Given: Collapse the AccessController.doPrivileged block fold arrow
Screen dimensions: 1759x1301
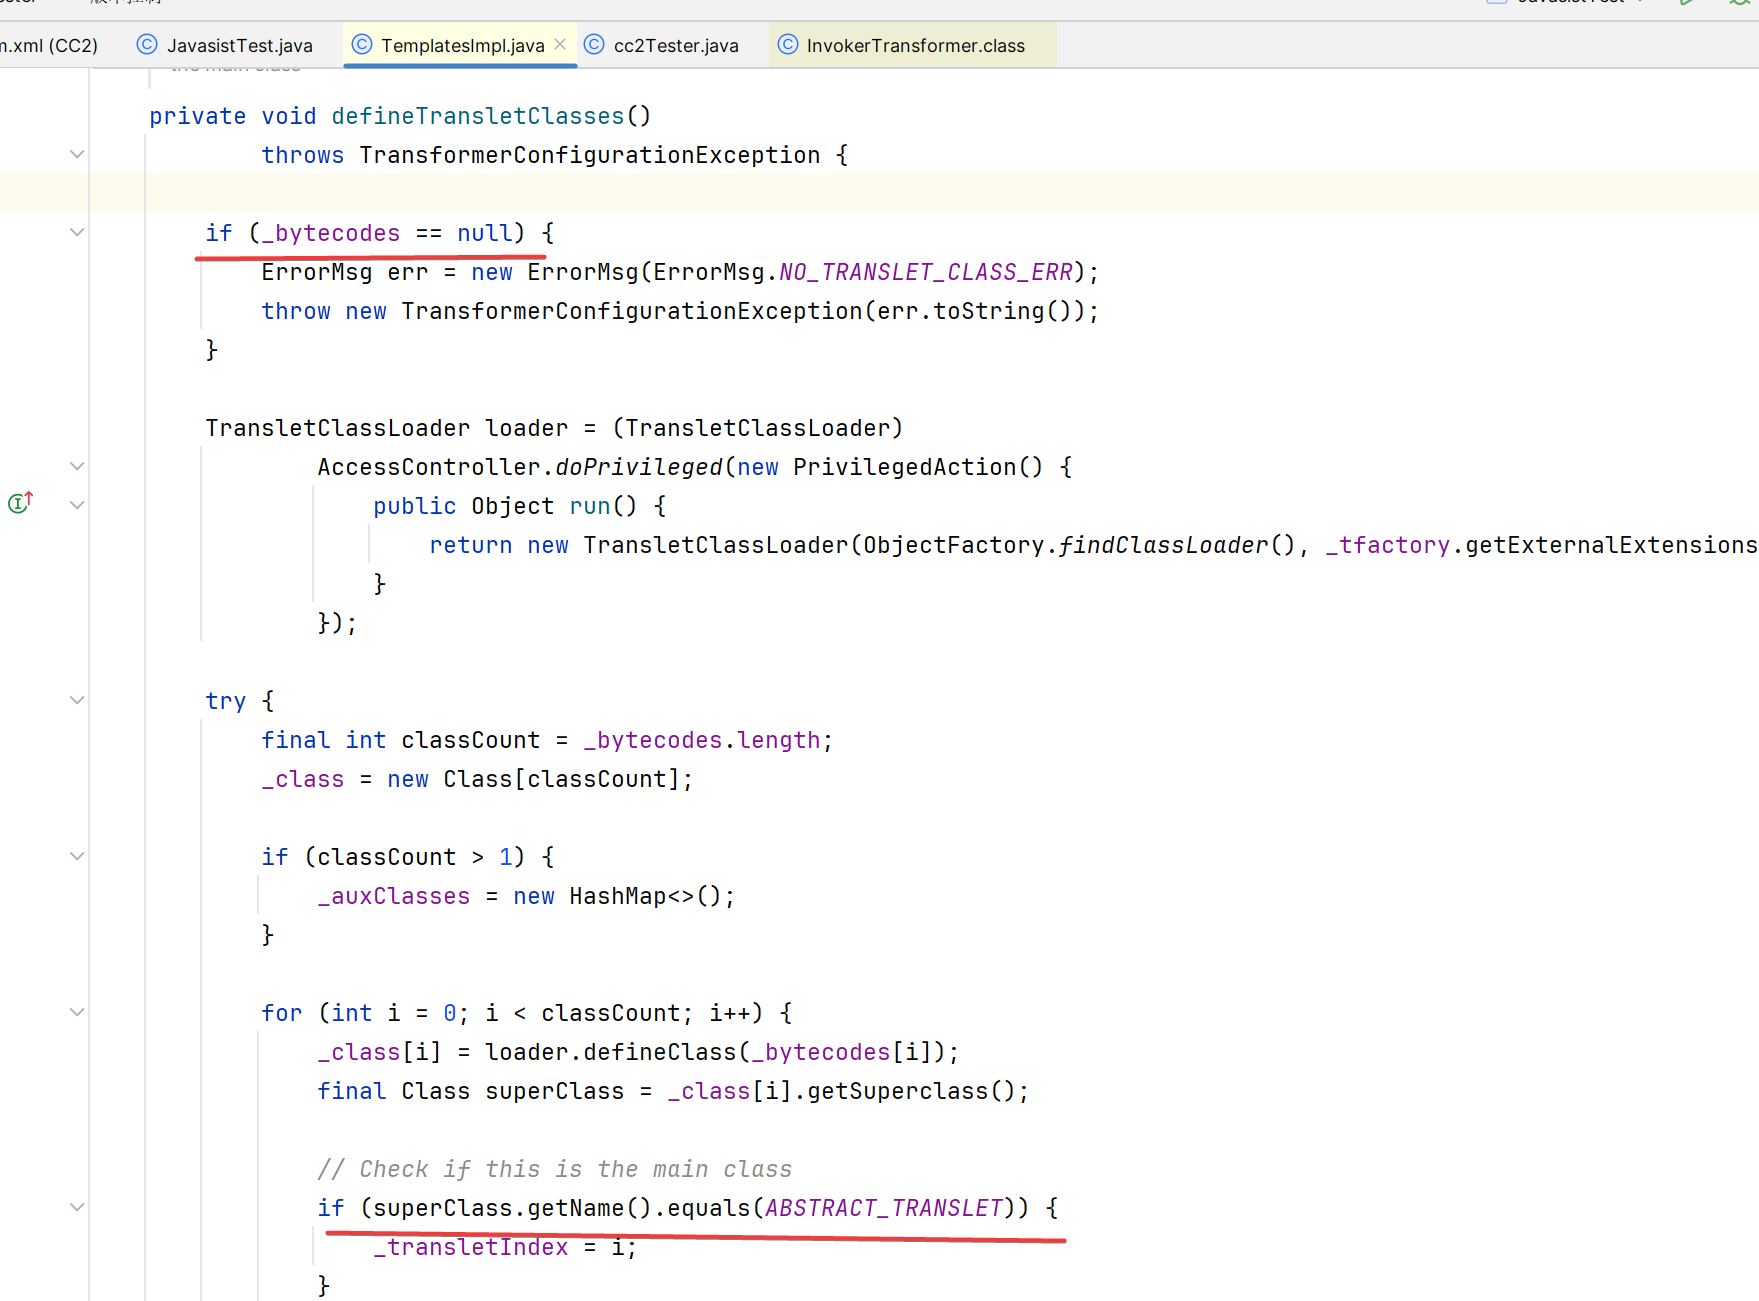Looking at the screenshot, I should tap(77, 466).
